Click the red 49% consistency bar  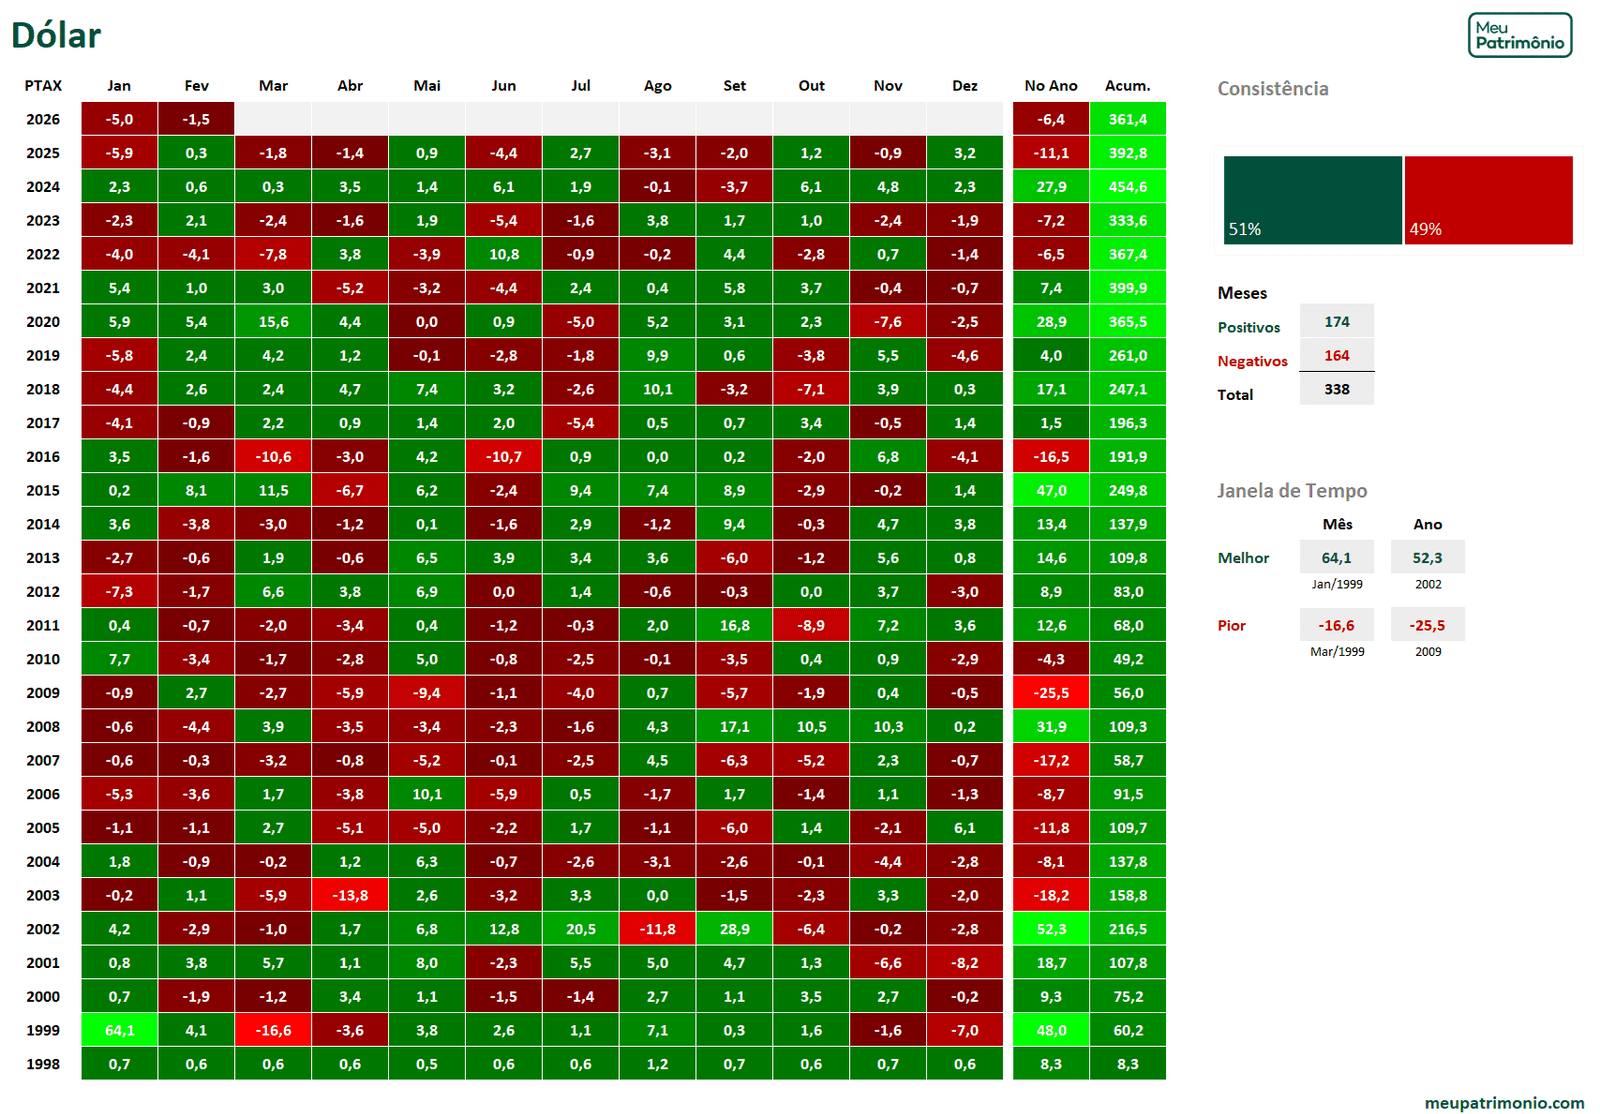(1488, 200)
